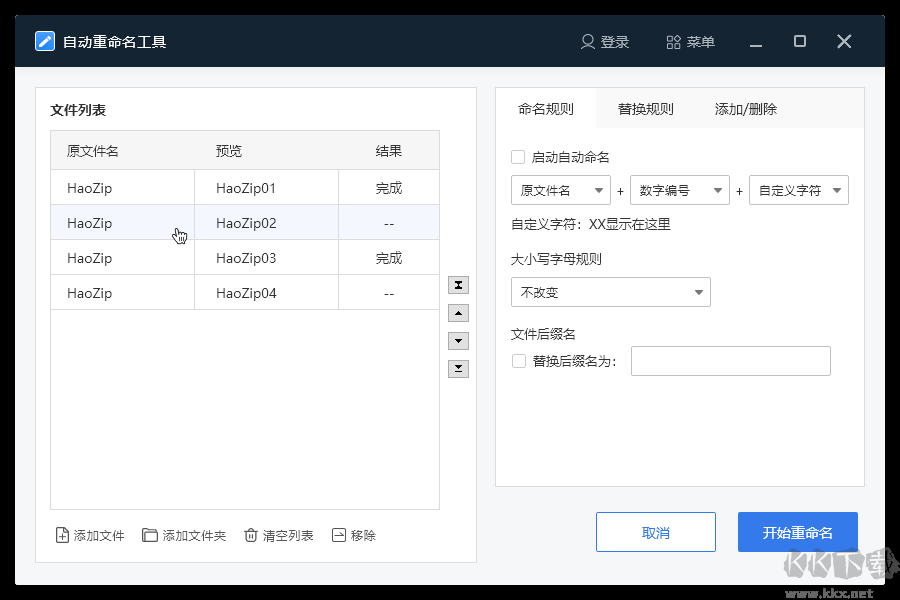Switch to the 替换规则 tab
The width and height of the screenshot is (900, 600).
tap(644, 108)
